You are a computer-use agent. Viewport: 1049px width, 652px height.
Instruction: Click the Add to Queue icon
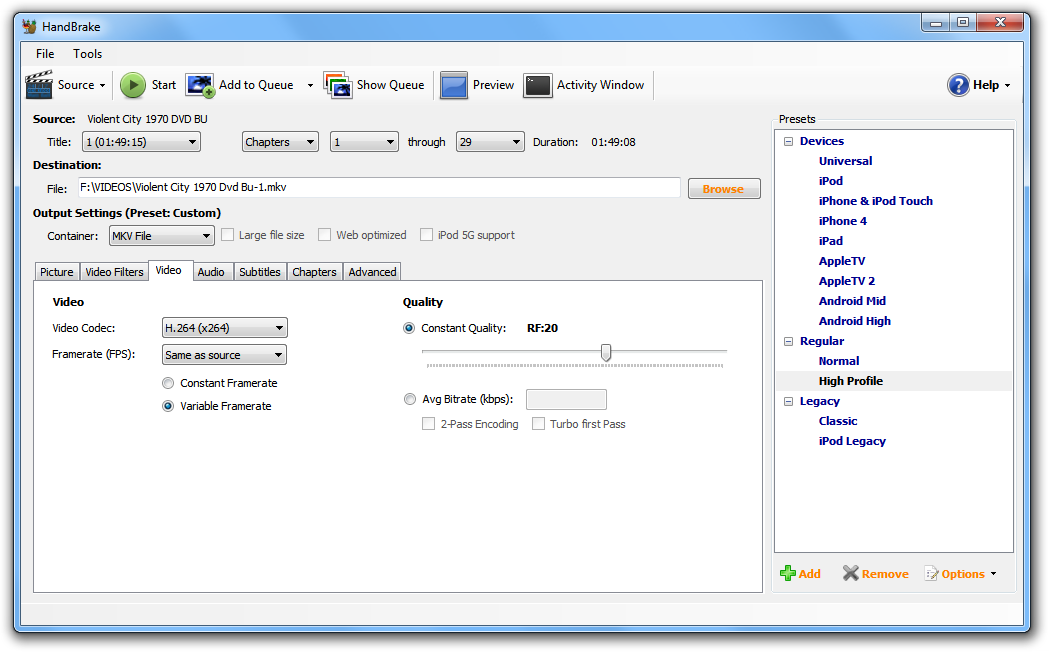(x=200, y=86)
